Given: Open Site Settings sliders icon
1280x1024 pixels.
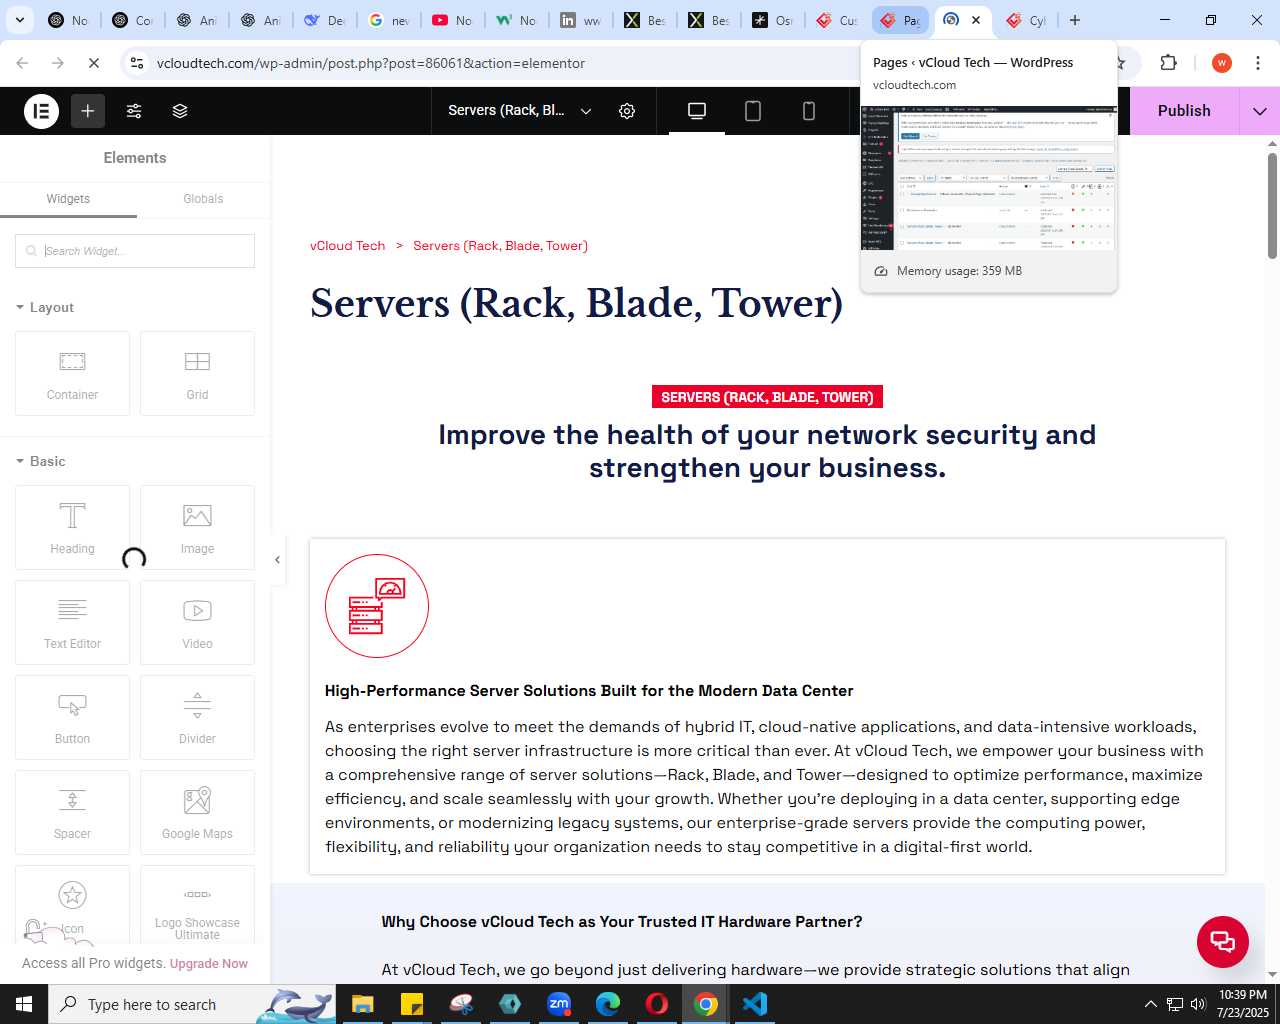Looking at the screenshot, I should 134,111.
